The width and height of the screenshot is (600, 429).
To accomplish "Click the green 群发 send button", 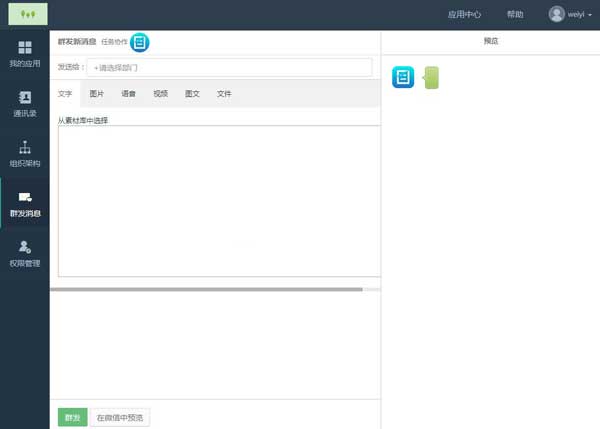I will (73, 417).
